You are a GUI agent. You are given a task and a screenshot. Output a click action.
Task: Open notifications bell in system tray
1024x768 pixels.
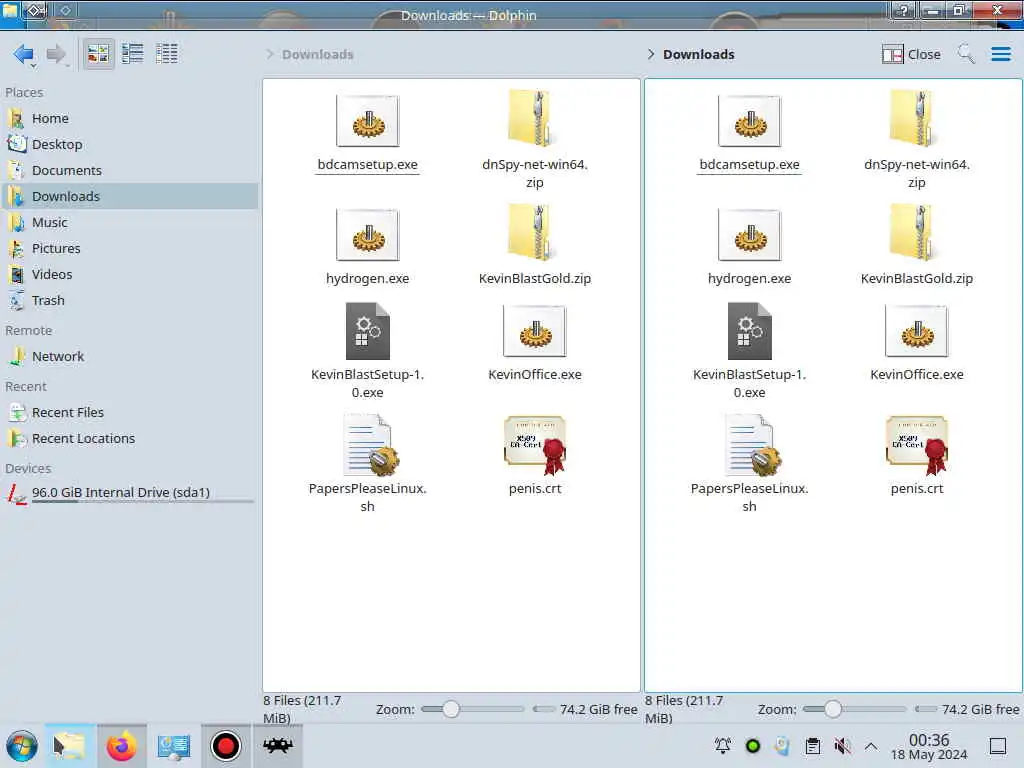pyautogui.click(x=722, y=746)
